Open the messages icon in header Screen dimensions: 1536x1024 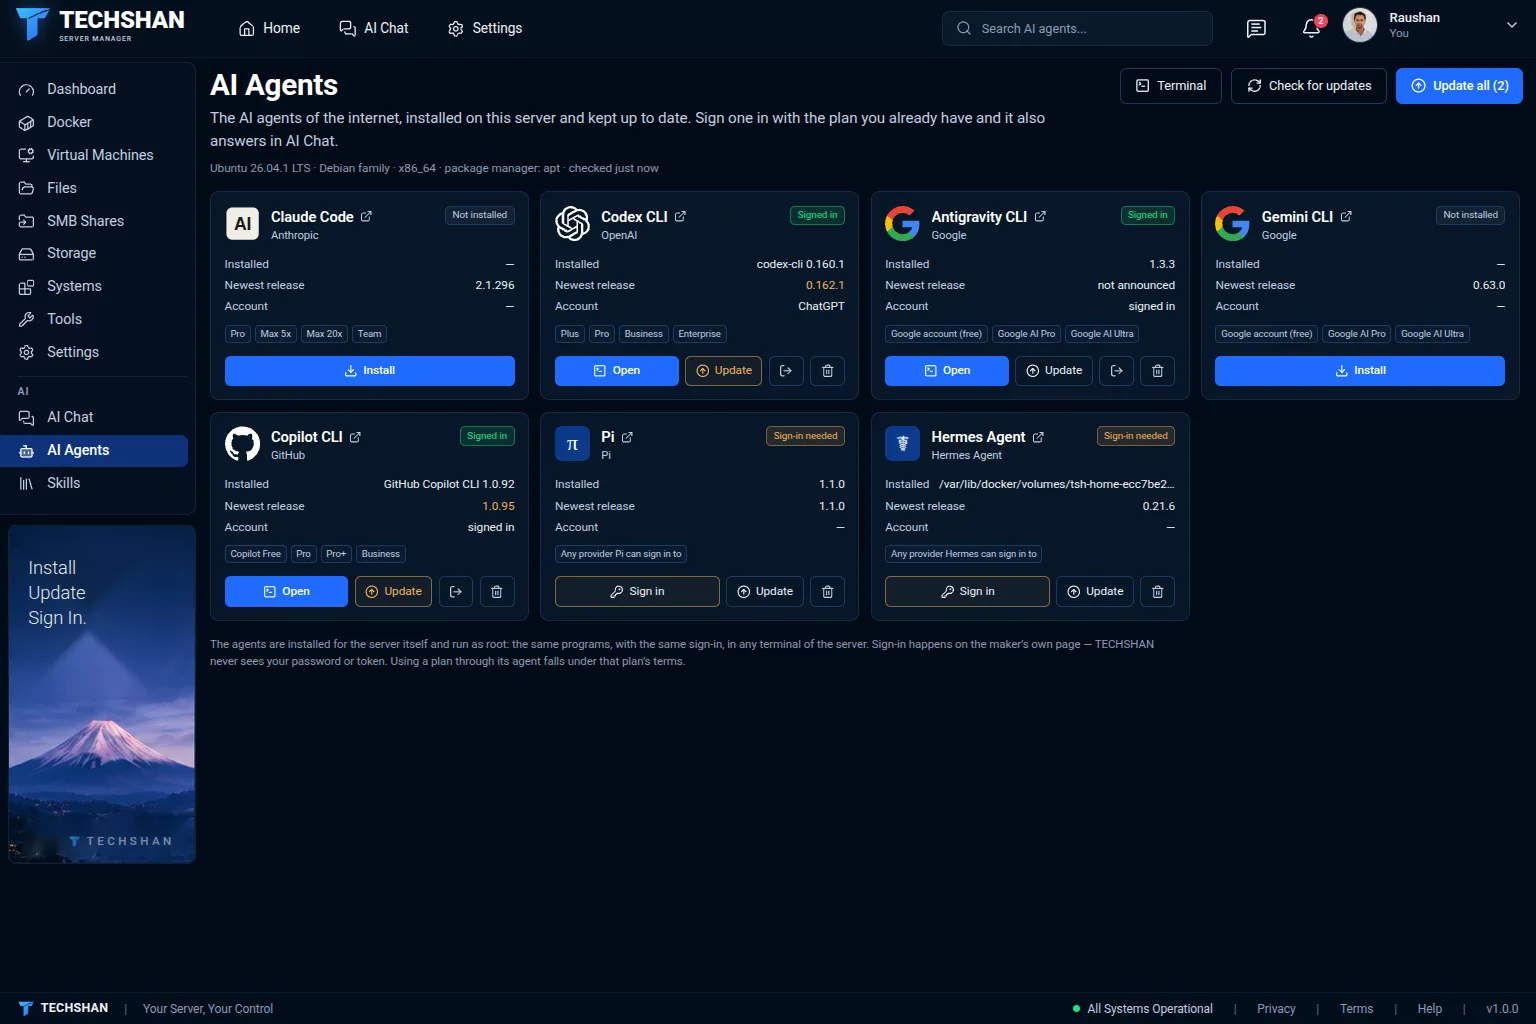[1256, 28]
